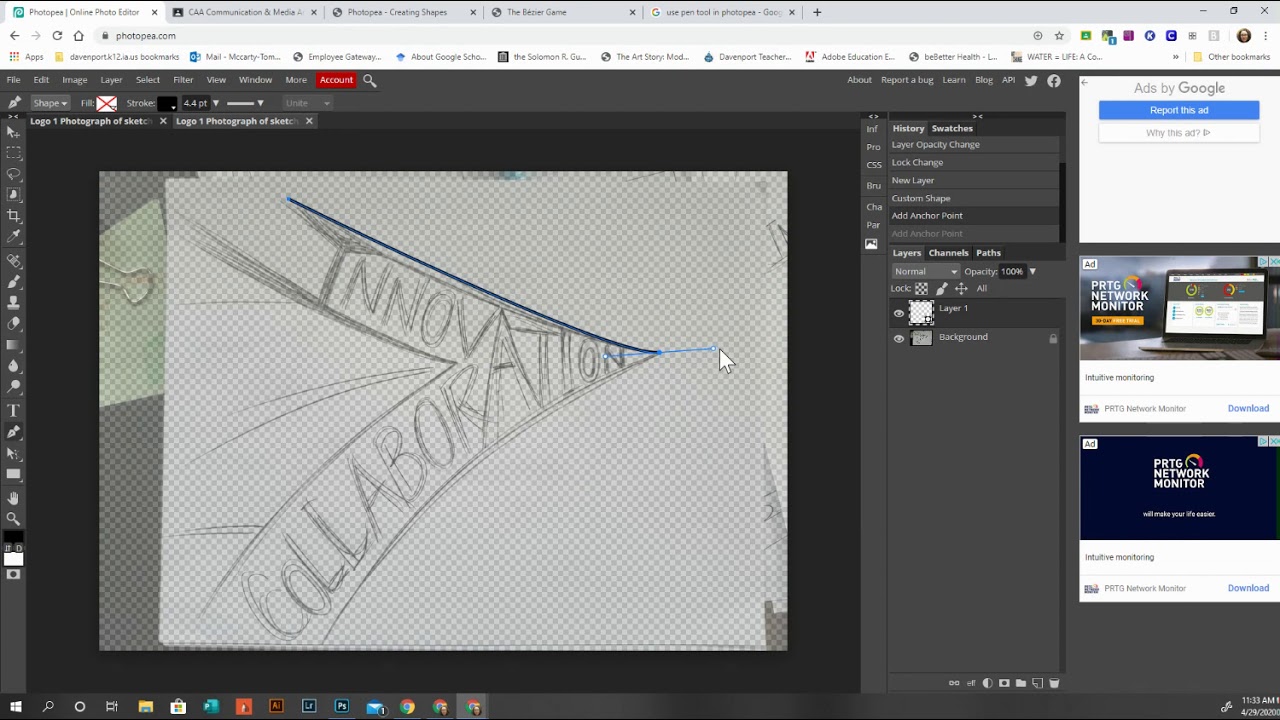1280x720 pixels.
Task: Select the Dodge tool
Action: [x=13, y=387]
